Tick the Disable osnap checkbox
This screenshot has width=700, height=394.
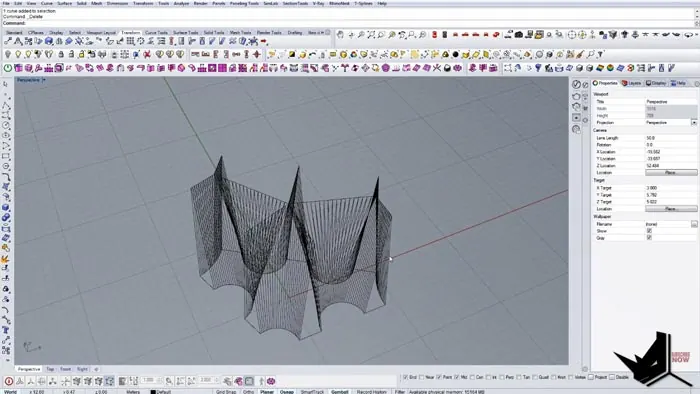(612, 377)
